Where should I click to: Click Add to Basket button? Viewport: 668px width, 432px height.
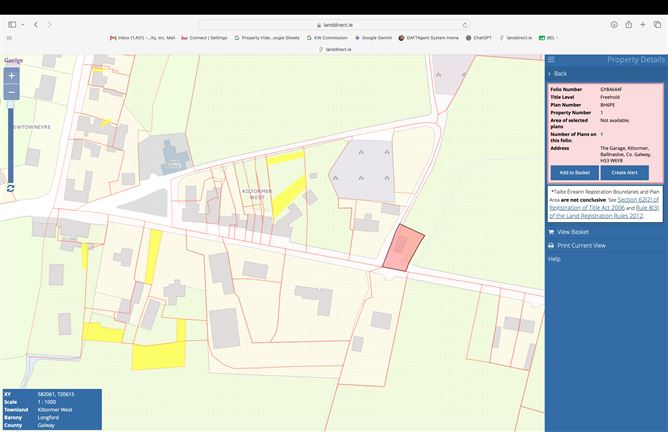(x=574, y=173)
